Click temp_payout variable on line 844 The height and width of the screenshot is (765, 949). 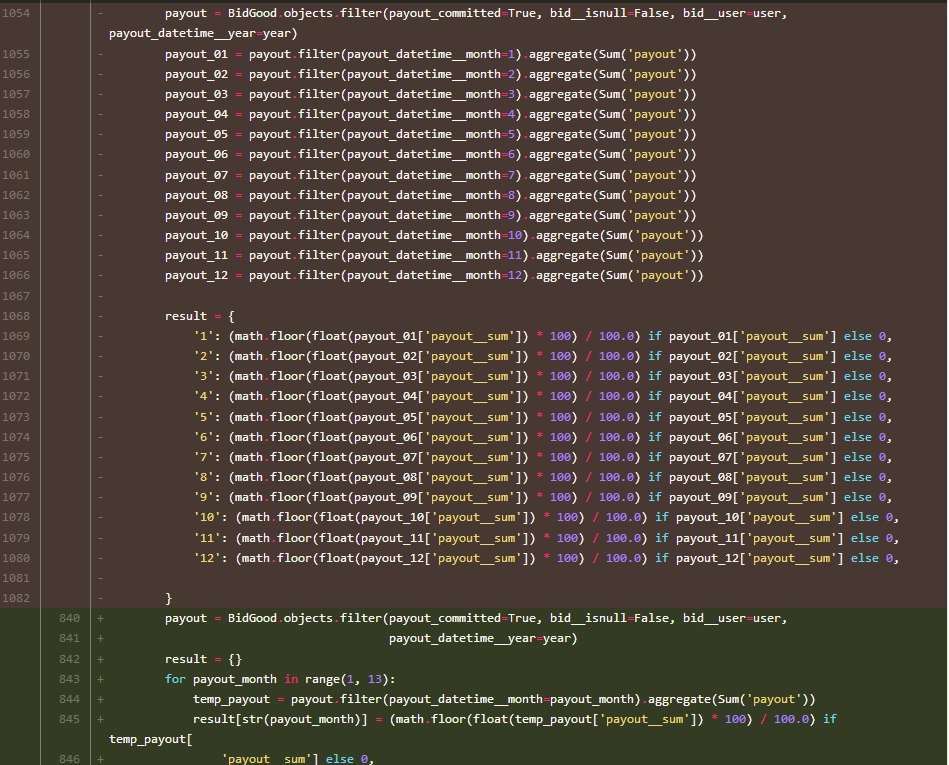231,699
